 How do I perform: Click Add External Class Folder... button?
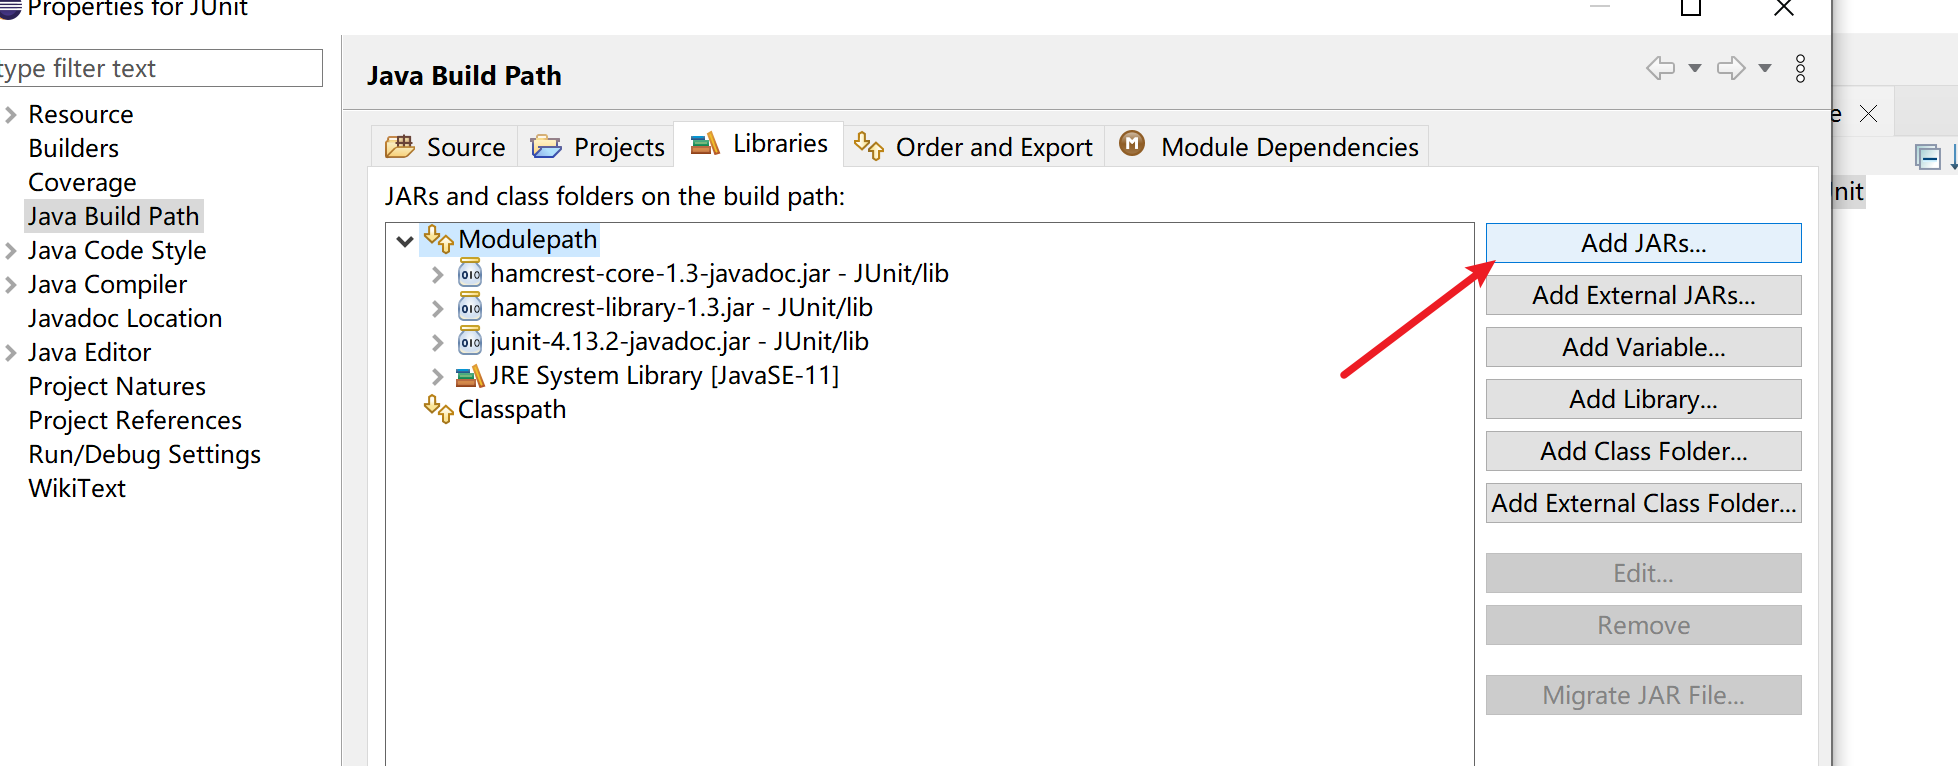tap(1643, 503)
